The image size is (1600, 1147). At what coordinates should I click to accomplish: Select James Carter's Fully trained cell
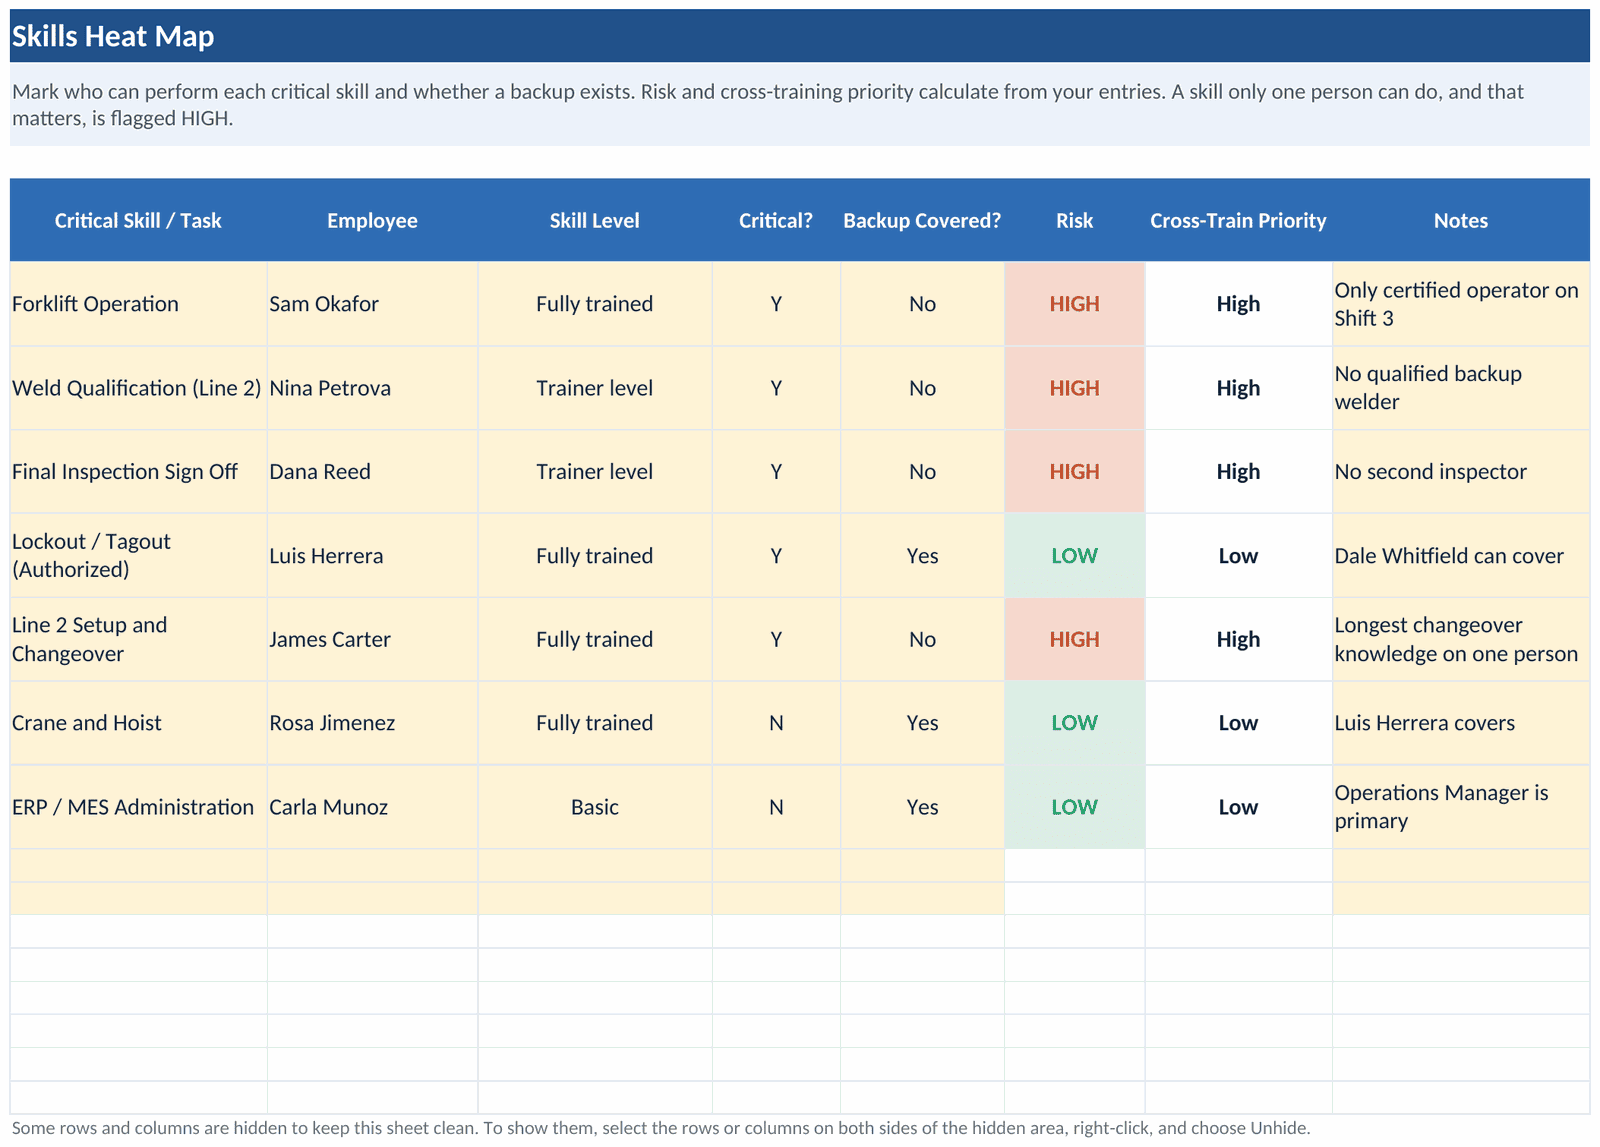click(x=595, y=639)
